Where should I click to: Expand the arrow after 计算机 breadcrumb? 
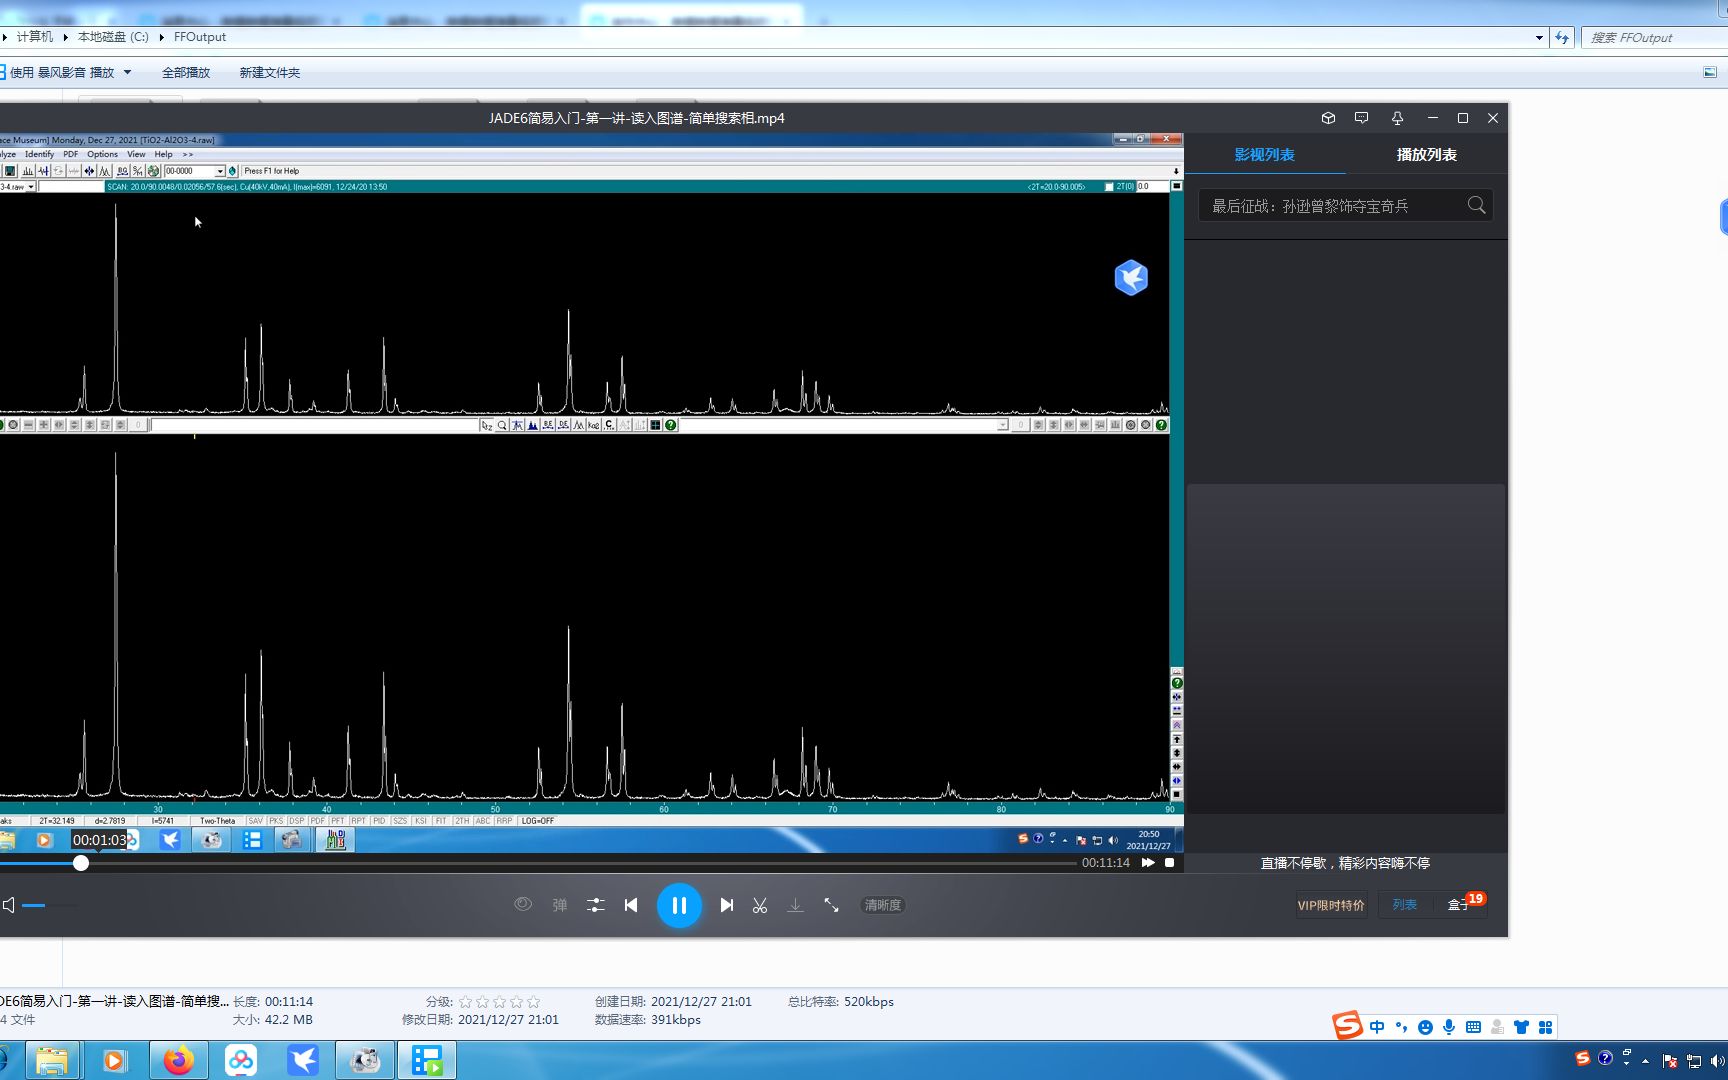[65, 37]
